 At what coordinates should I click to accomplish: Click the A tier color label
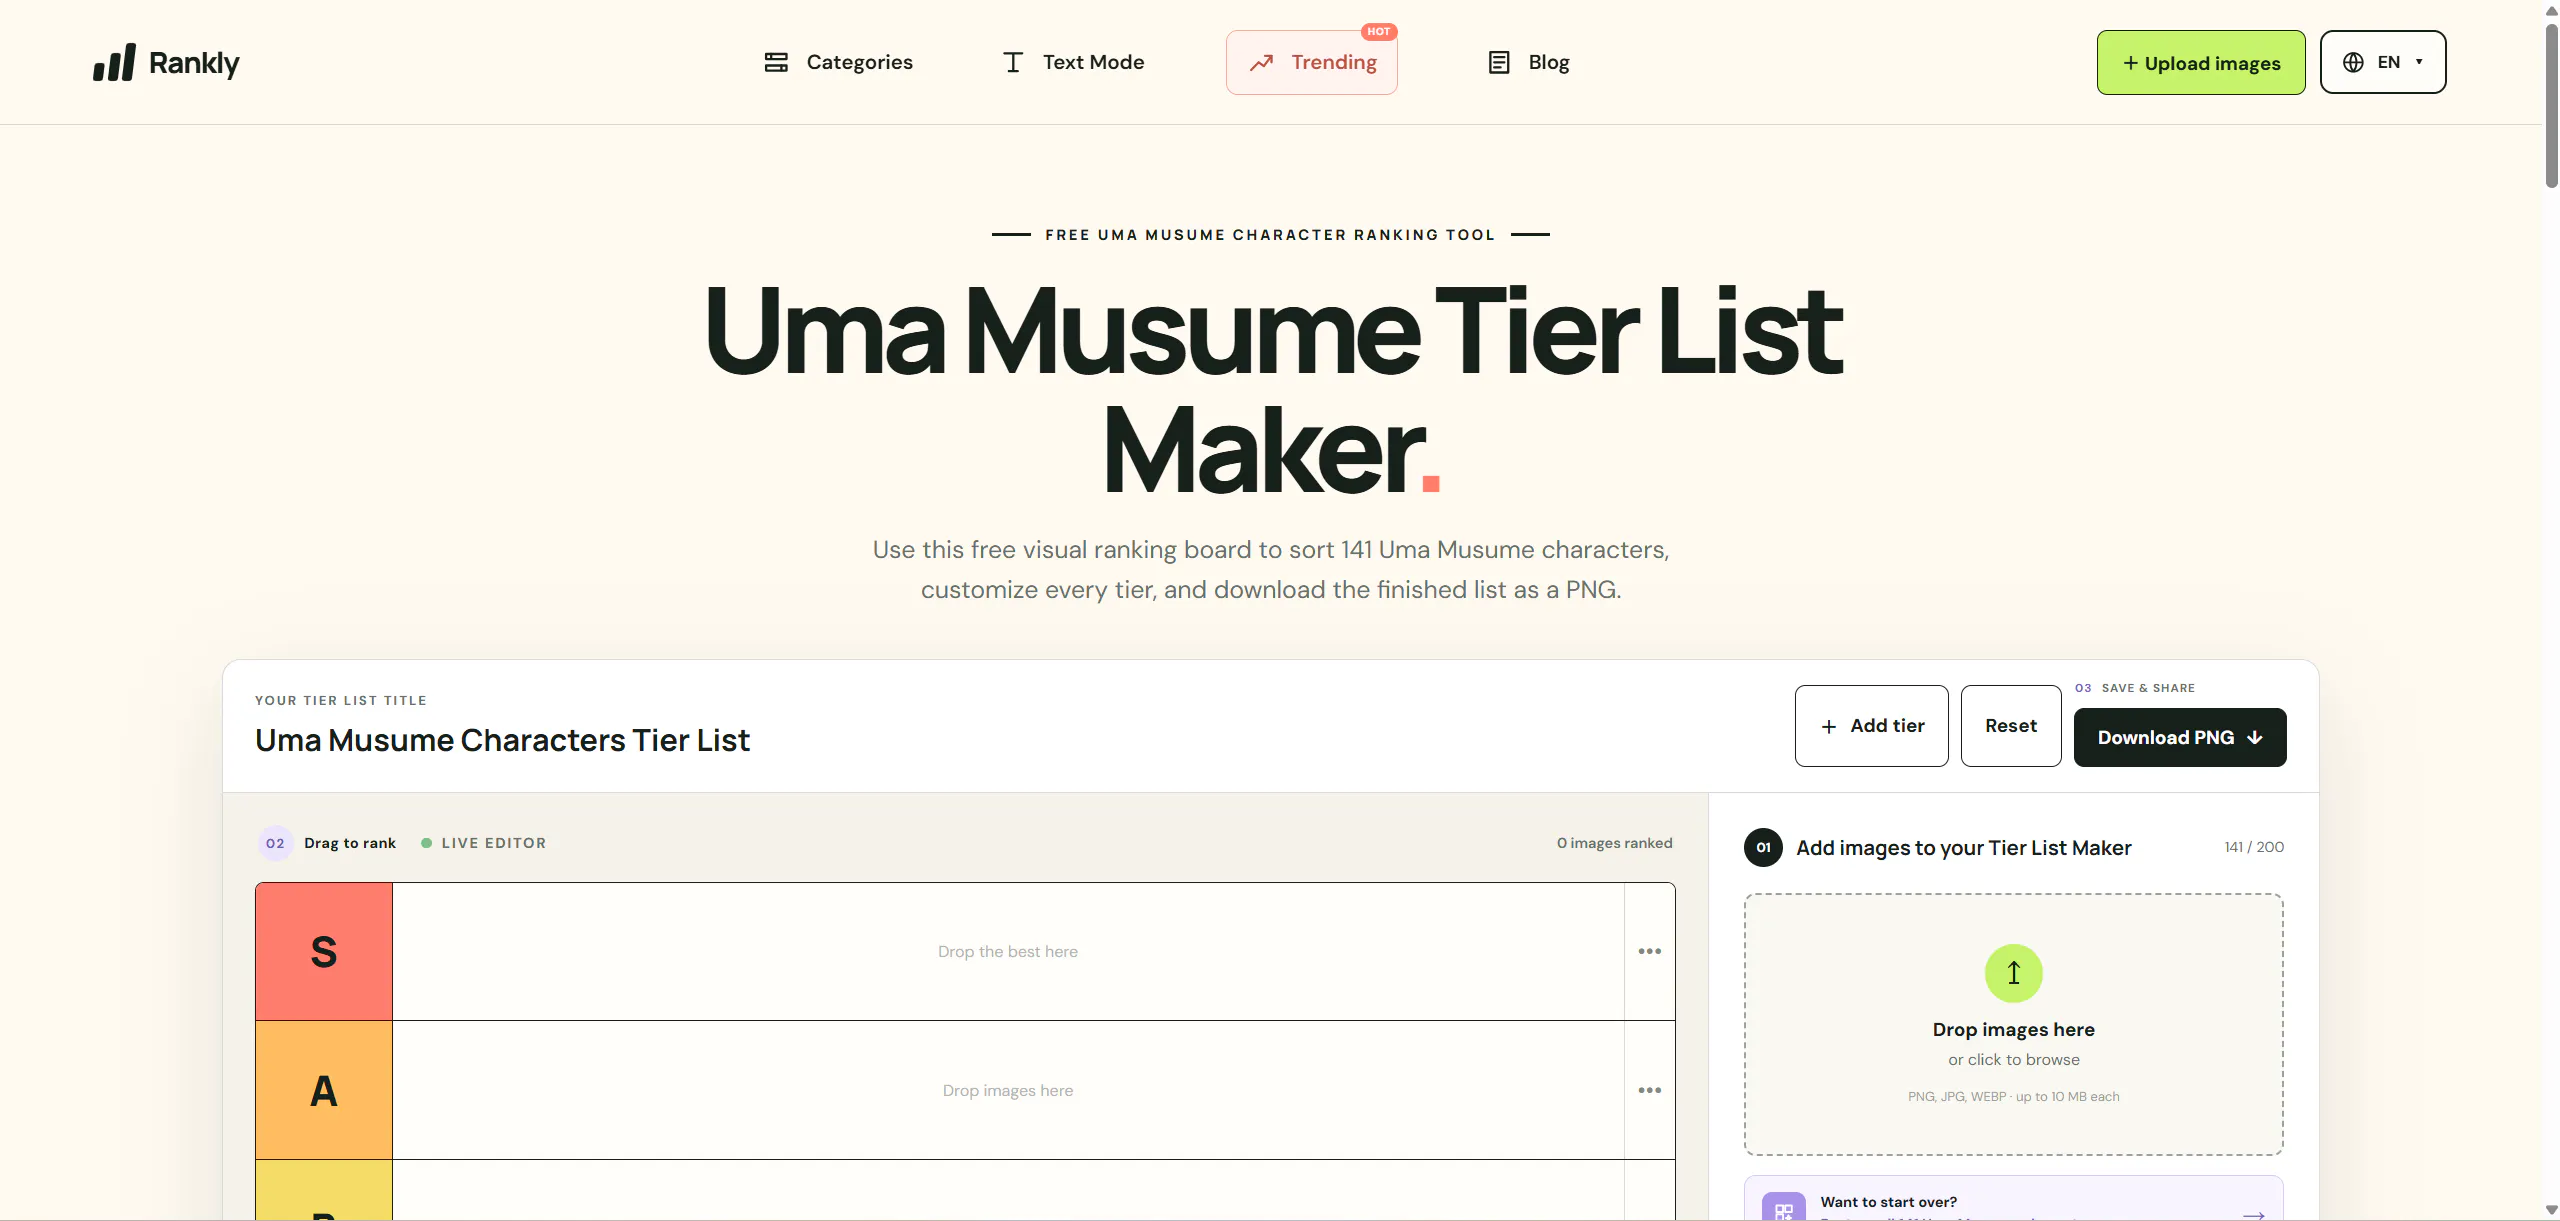[x=324, y=1091]
